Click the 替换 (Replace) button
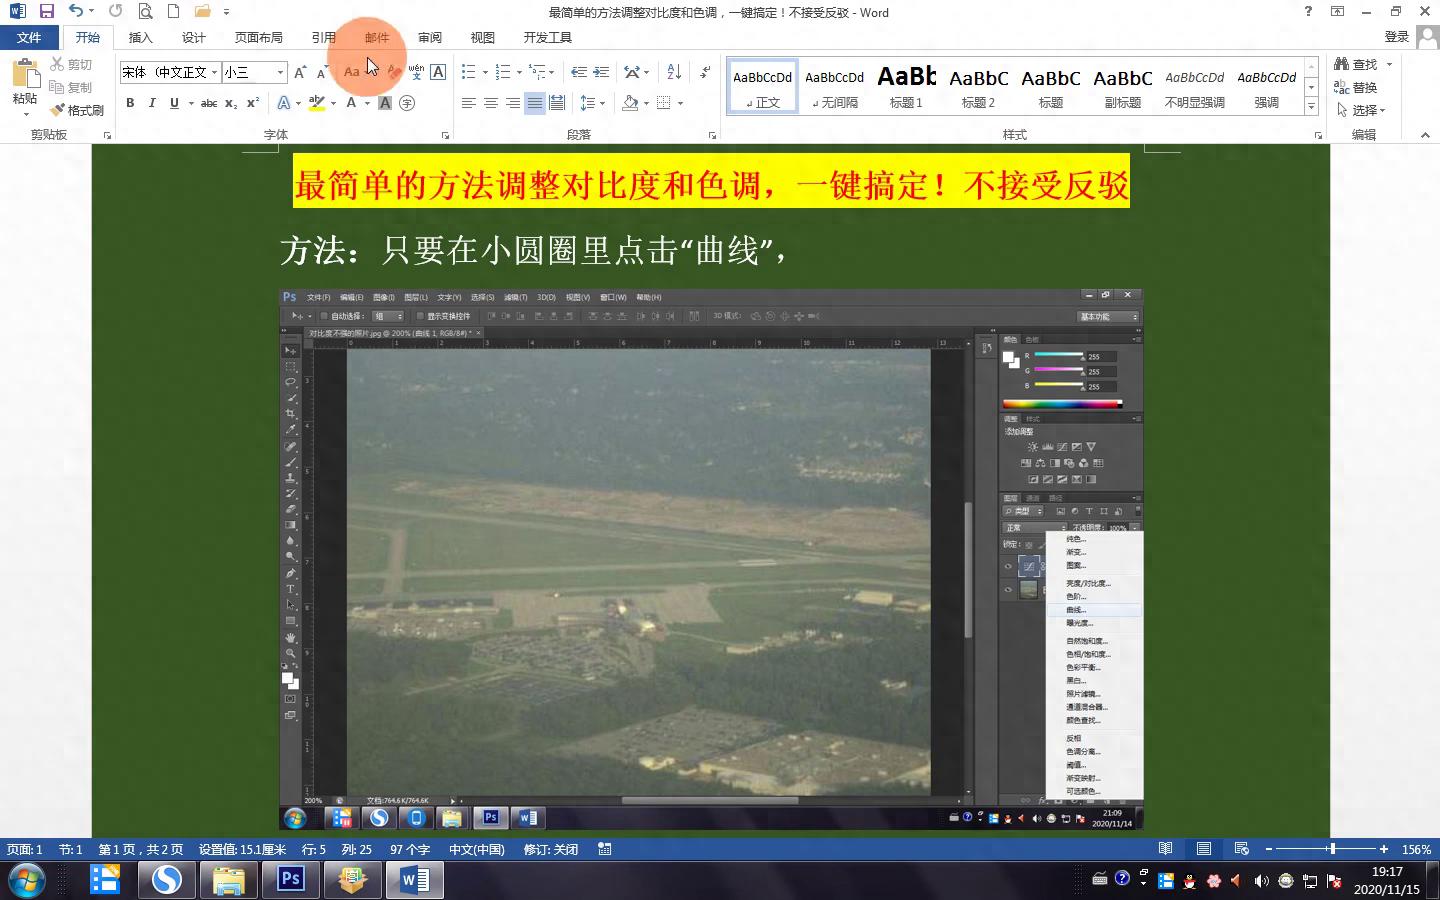Screen dimensions: 1440x900 (x=1356, y=87)
